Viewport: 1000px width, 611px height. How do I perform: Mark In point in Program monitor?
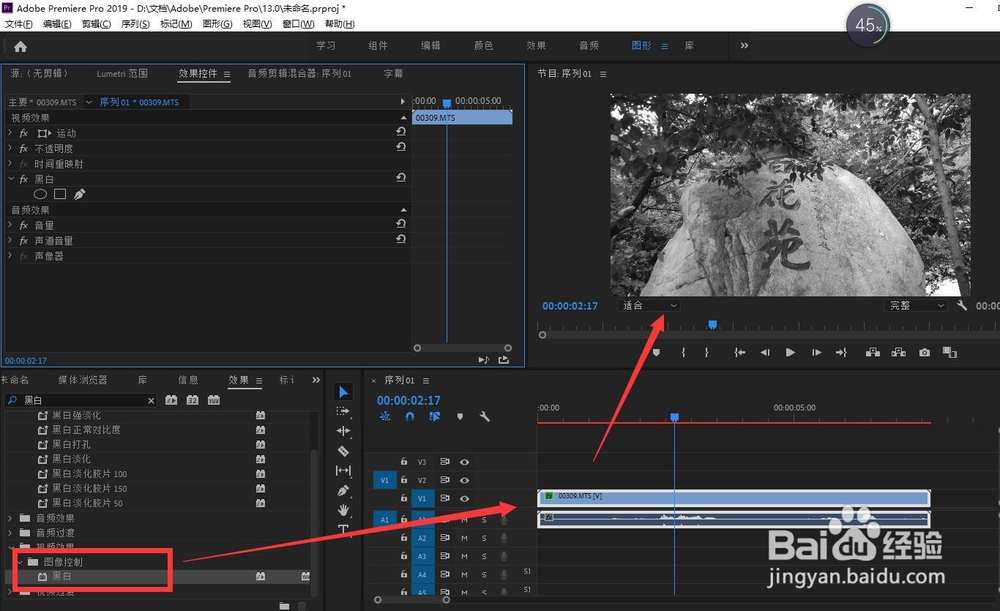[683, 352]
